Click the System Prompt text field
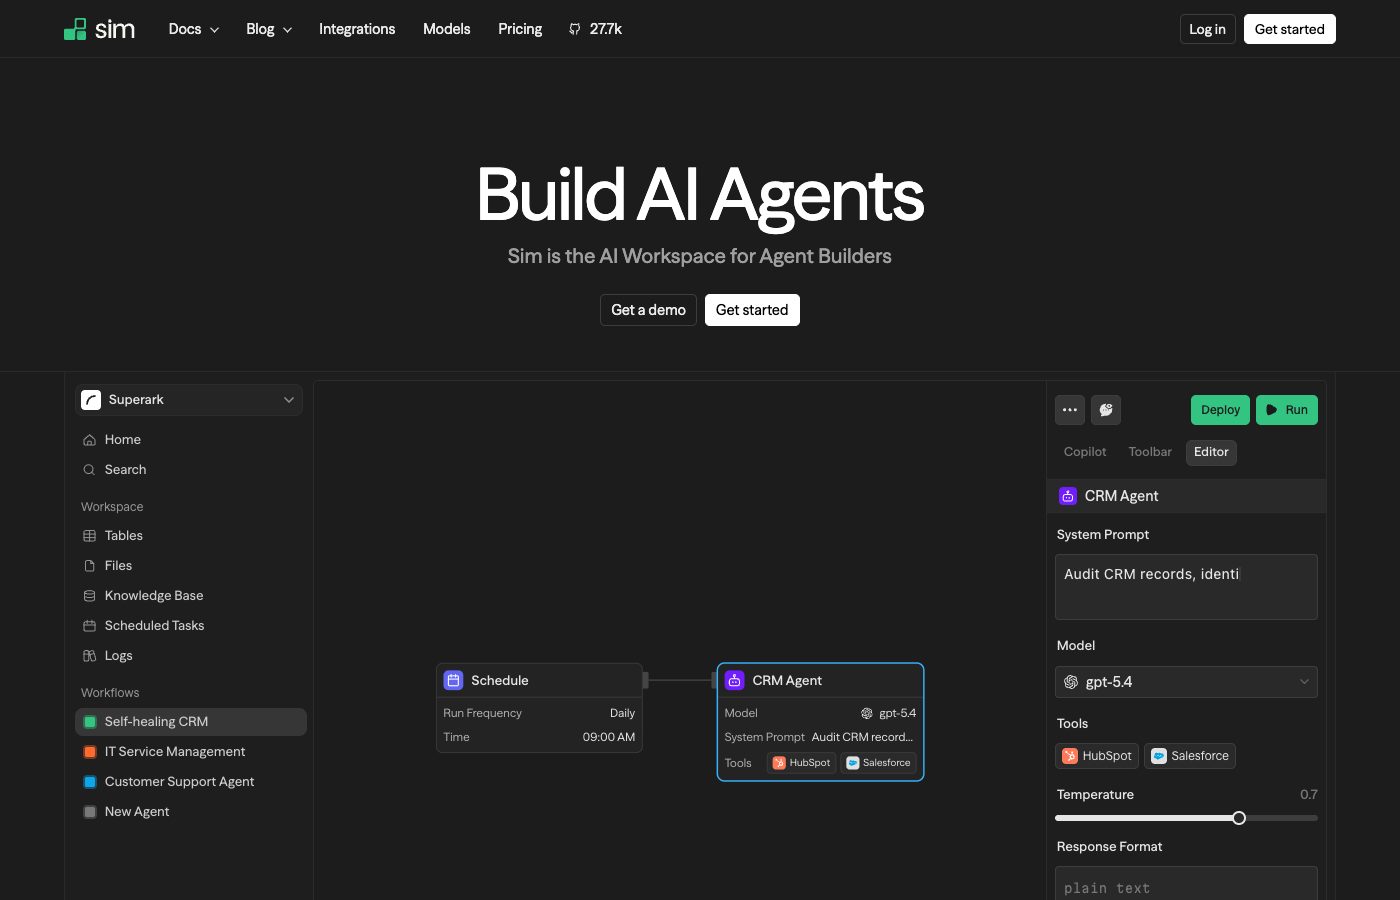Image resolution: width=1400 pixels, height=900 pixels. (1186, 587)
